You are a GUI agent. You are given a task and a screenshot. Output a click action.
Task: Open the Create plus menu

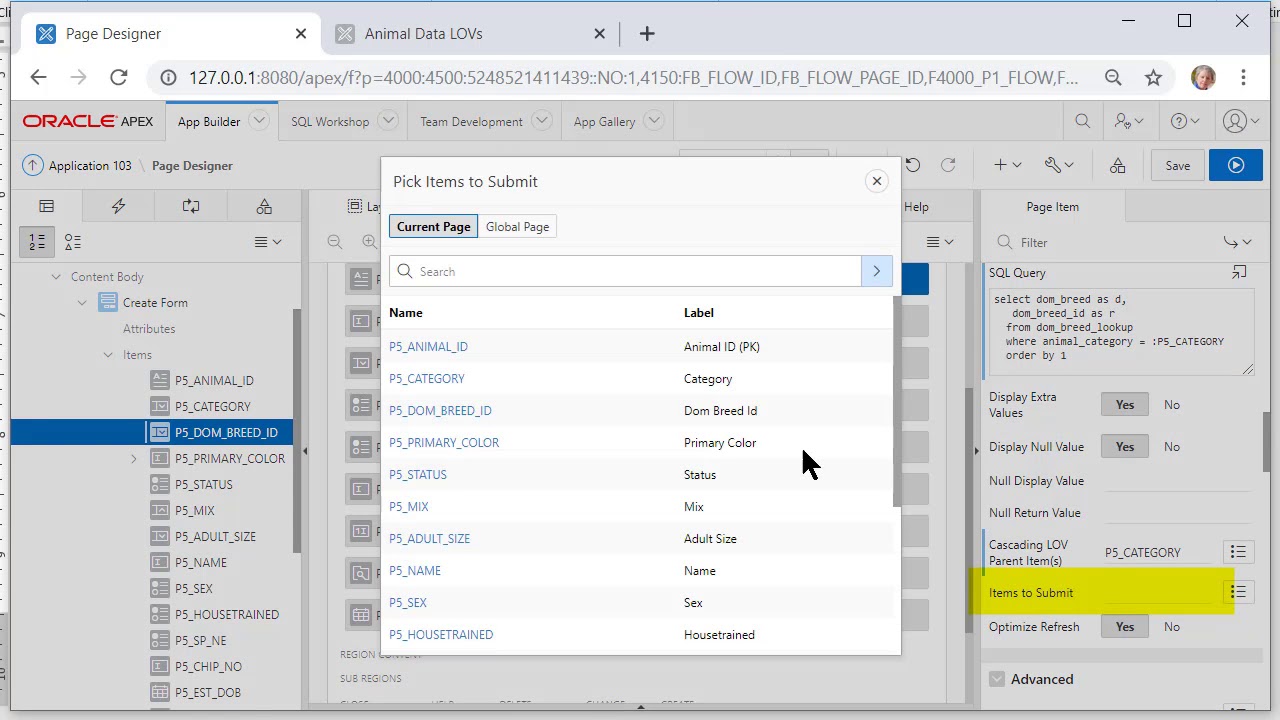[x=1007, y=165]
